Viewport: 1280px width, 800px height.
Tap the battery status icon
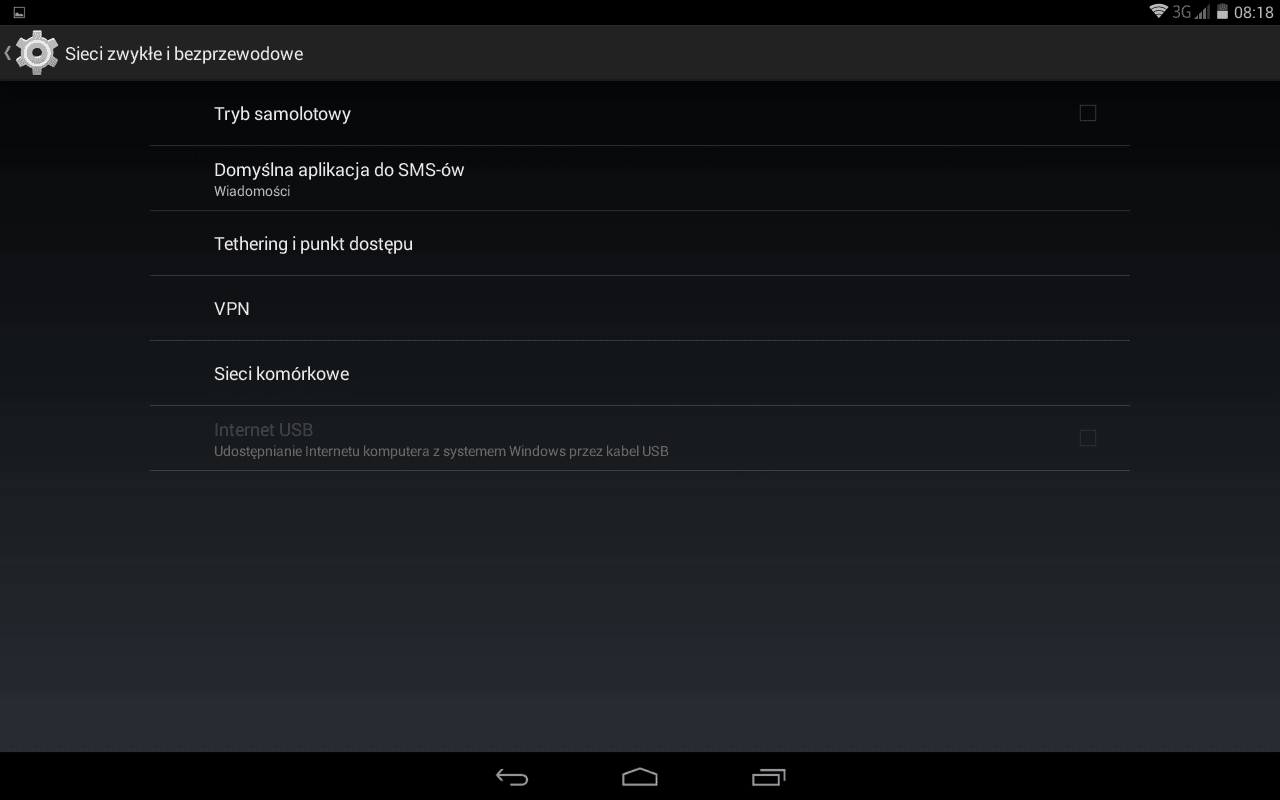coord(1222,12)
